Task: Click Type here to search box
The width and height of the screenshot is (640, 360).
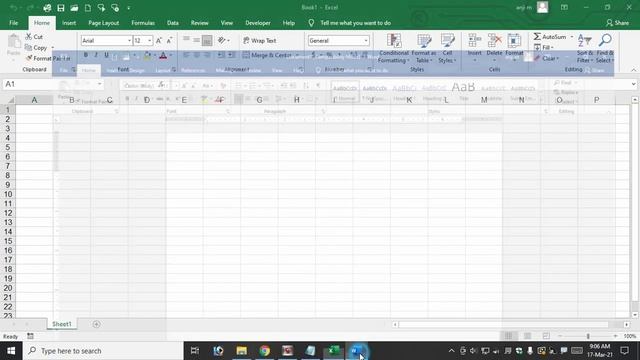Action: [x=103, y=351]
